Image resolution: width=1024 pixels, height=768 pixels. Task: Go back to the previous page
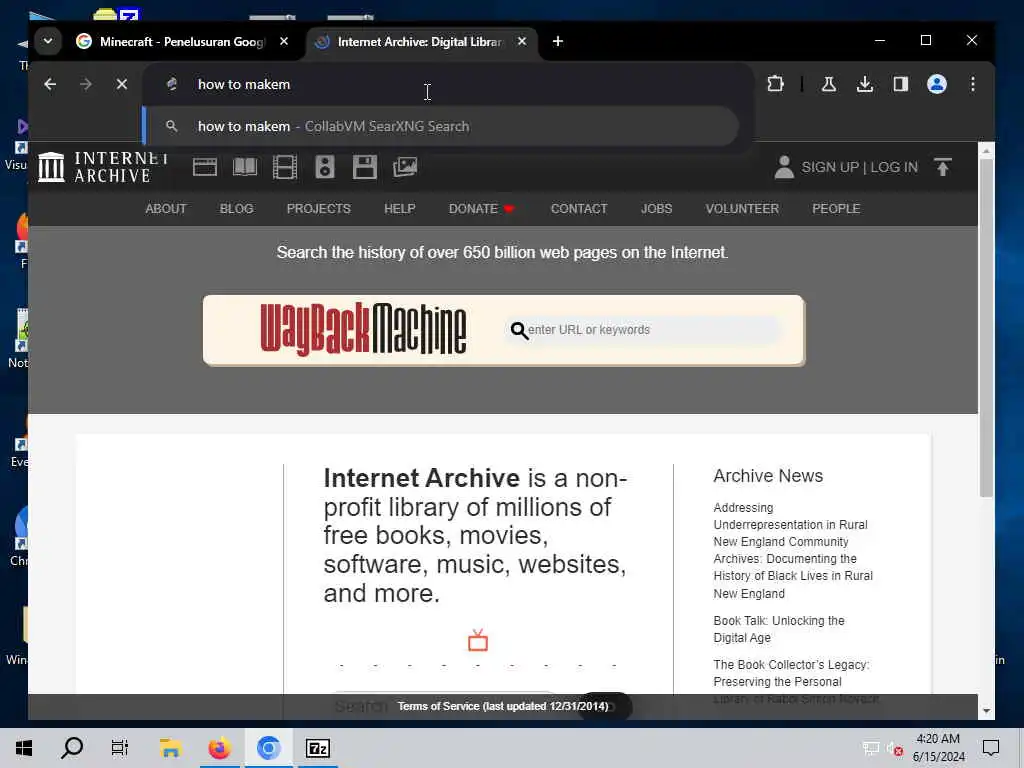click(x=50, y=84)
